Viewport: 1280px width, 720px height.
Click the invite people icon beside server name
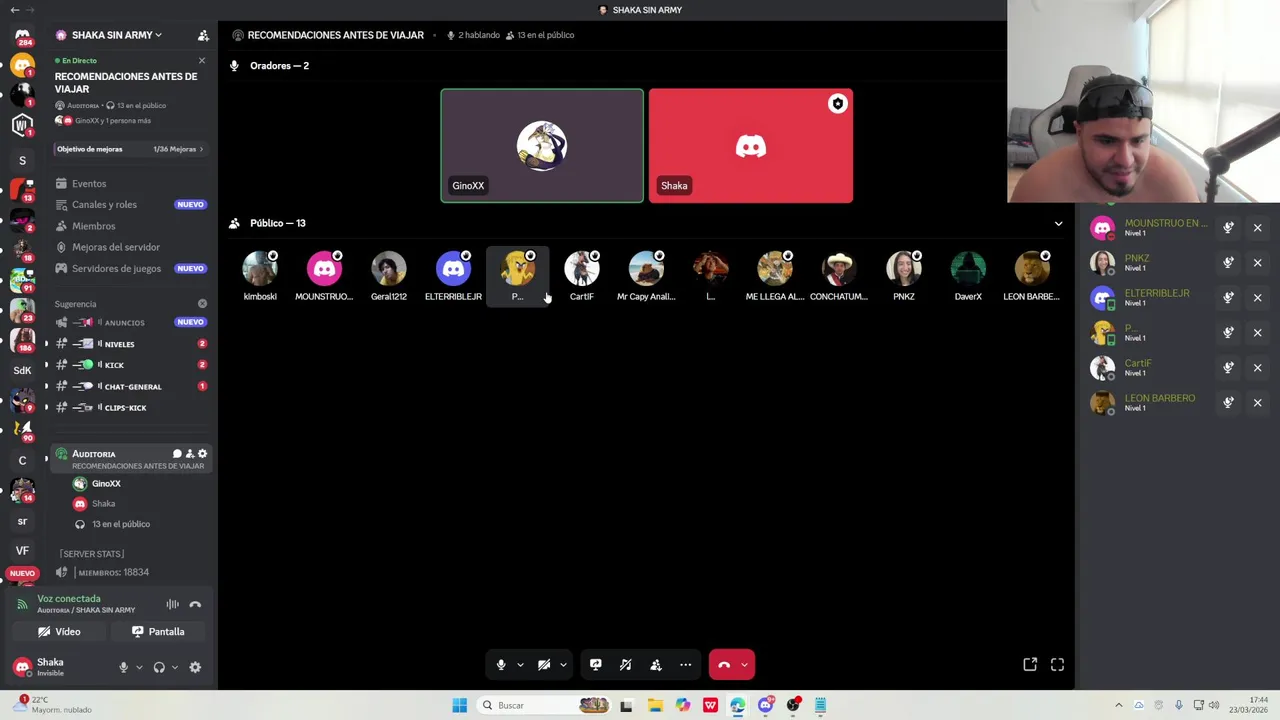(x=203, y=35)
